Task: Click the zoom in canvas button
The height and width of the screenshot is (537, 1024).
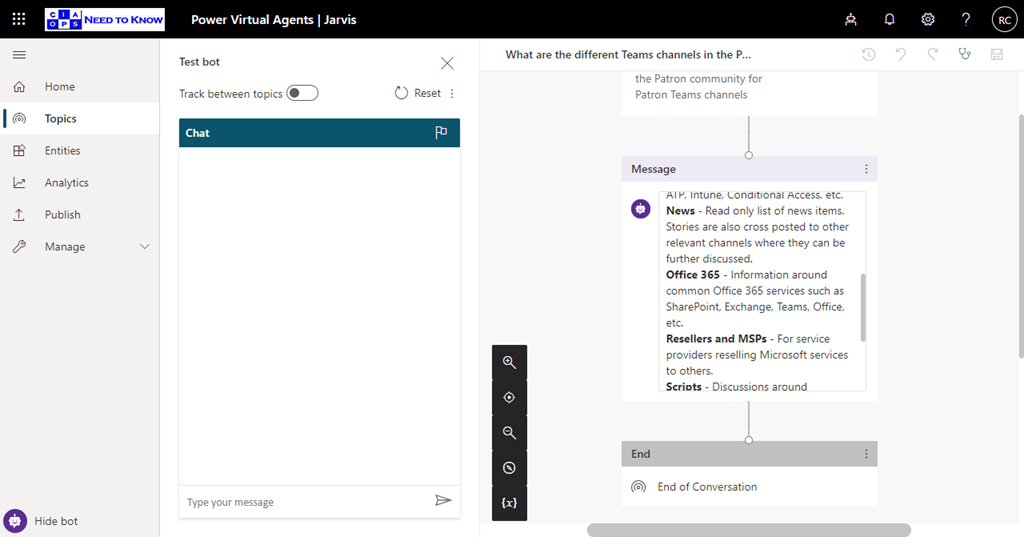Action: point(509,363)
